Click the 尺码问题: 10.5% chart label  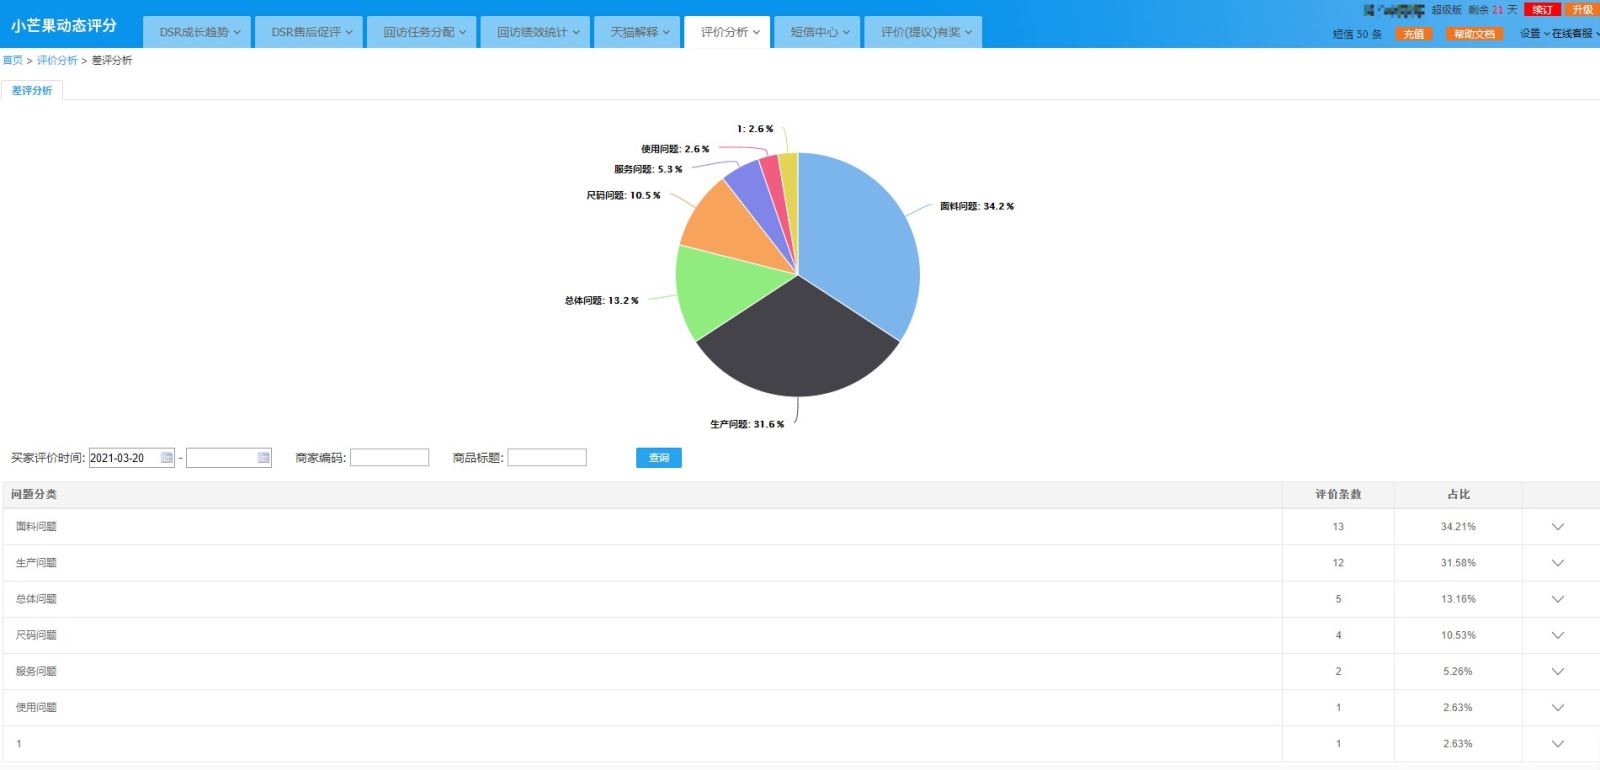coord(623,195)
